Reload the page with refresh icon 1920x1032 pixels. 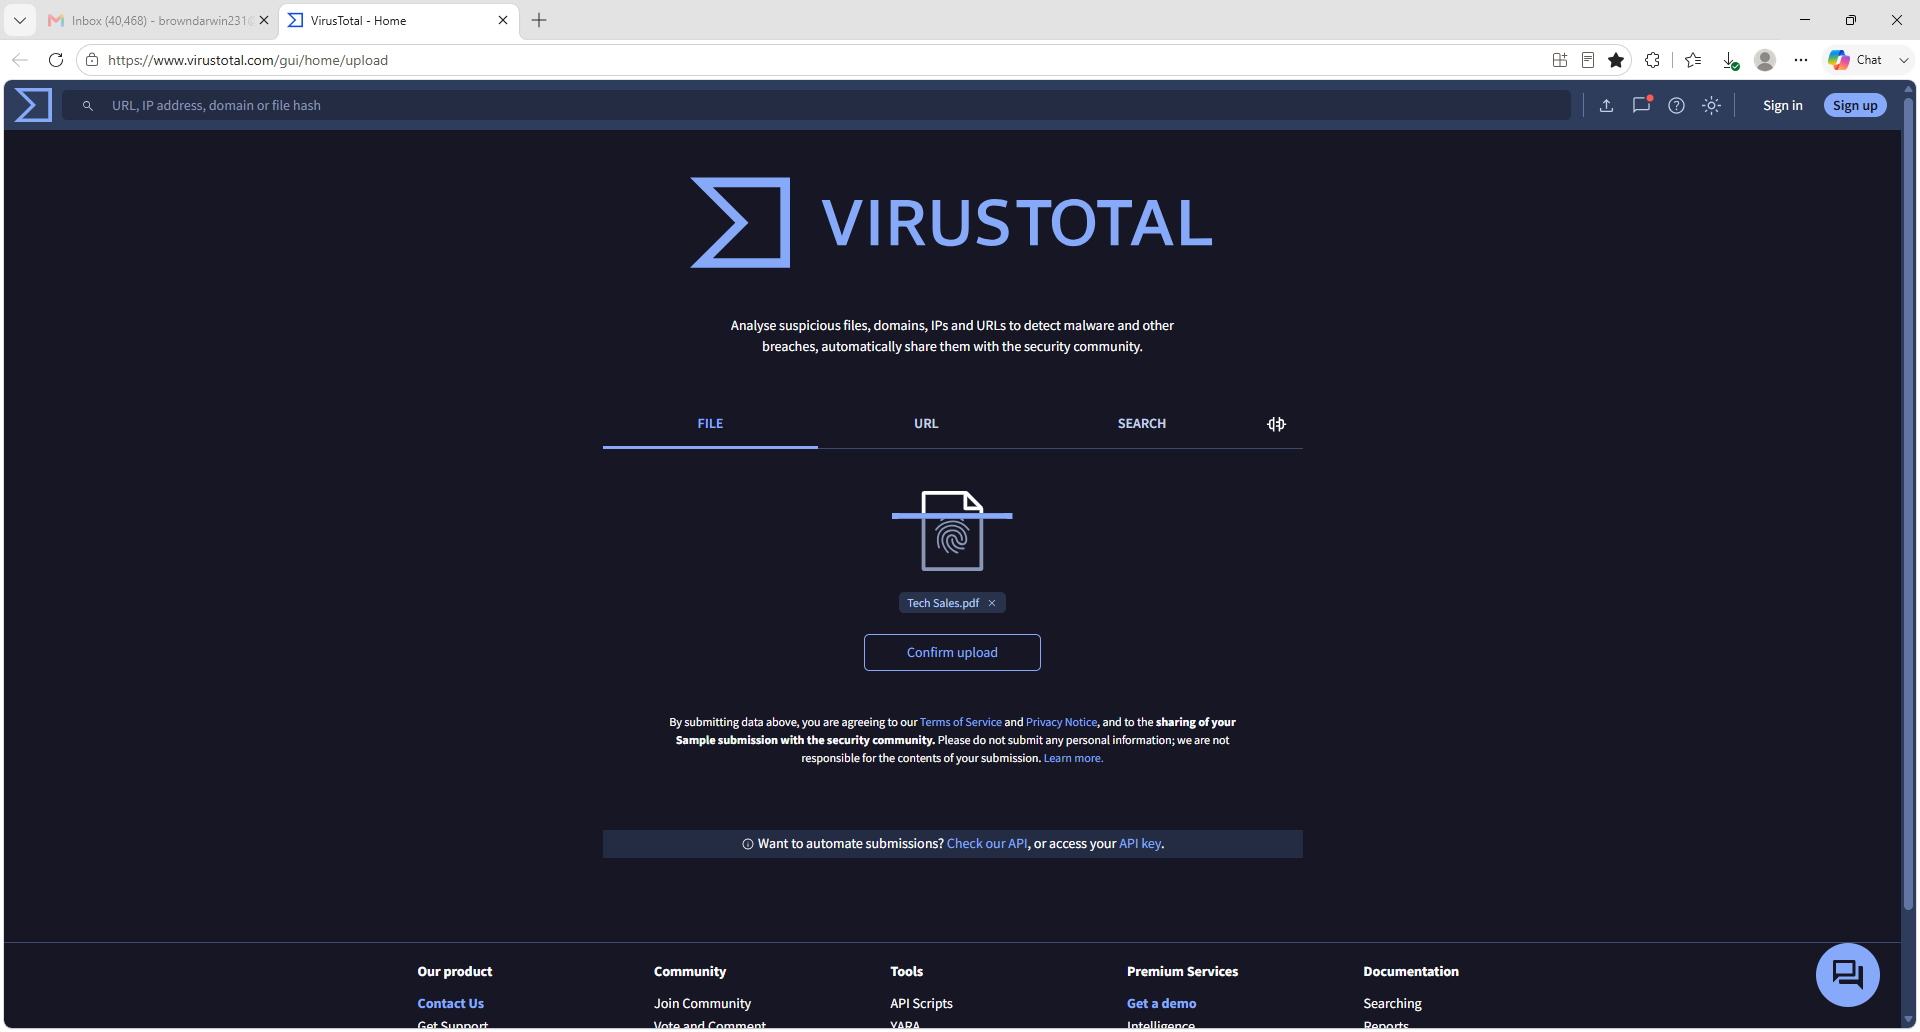[56, 60]
